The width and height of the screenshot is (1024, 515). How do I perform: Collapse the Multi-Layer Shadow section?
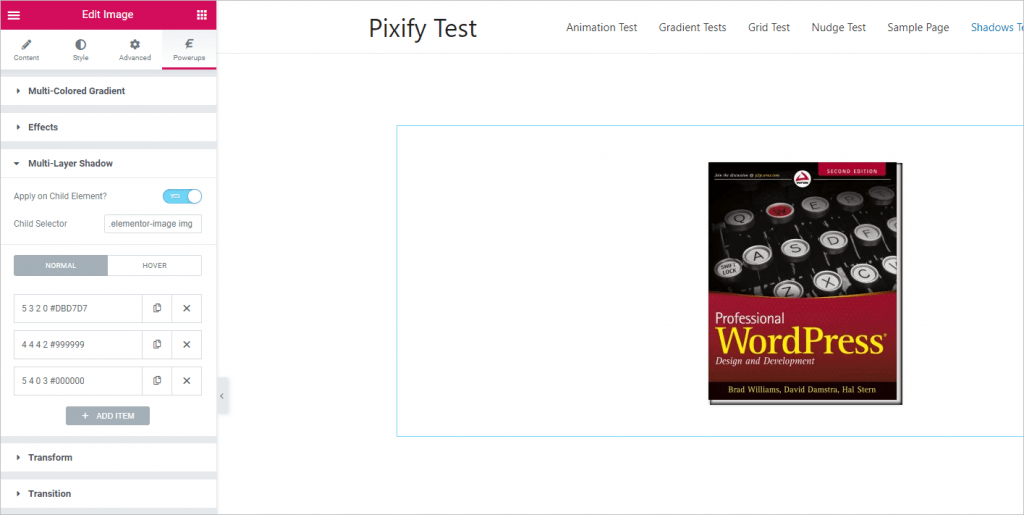tap(108, 163)
